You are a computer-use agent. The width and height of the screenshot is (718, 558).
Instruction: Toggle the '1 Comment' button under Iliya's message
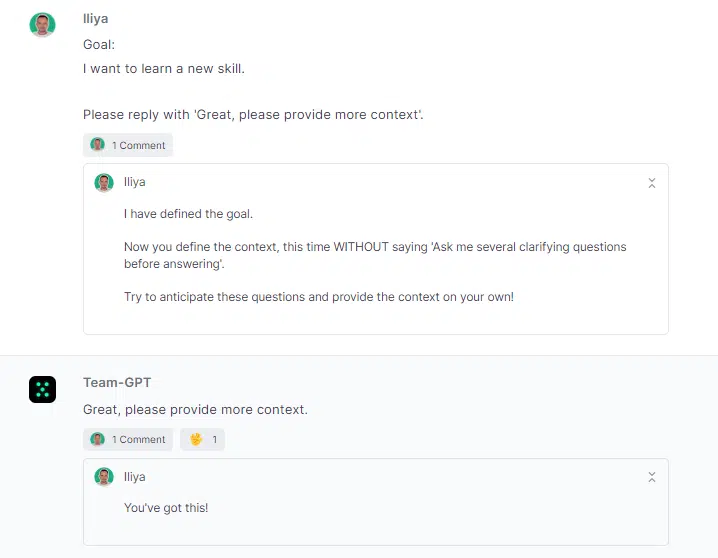coord(128,145)
